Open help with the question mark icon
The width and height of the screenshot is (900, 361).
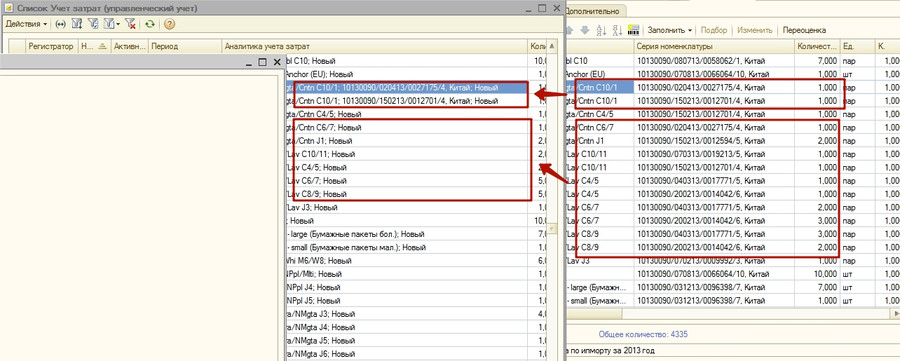[x=169, y=24]
